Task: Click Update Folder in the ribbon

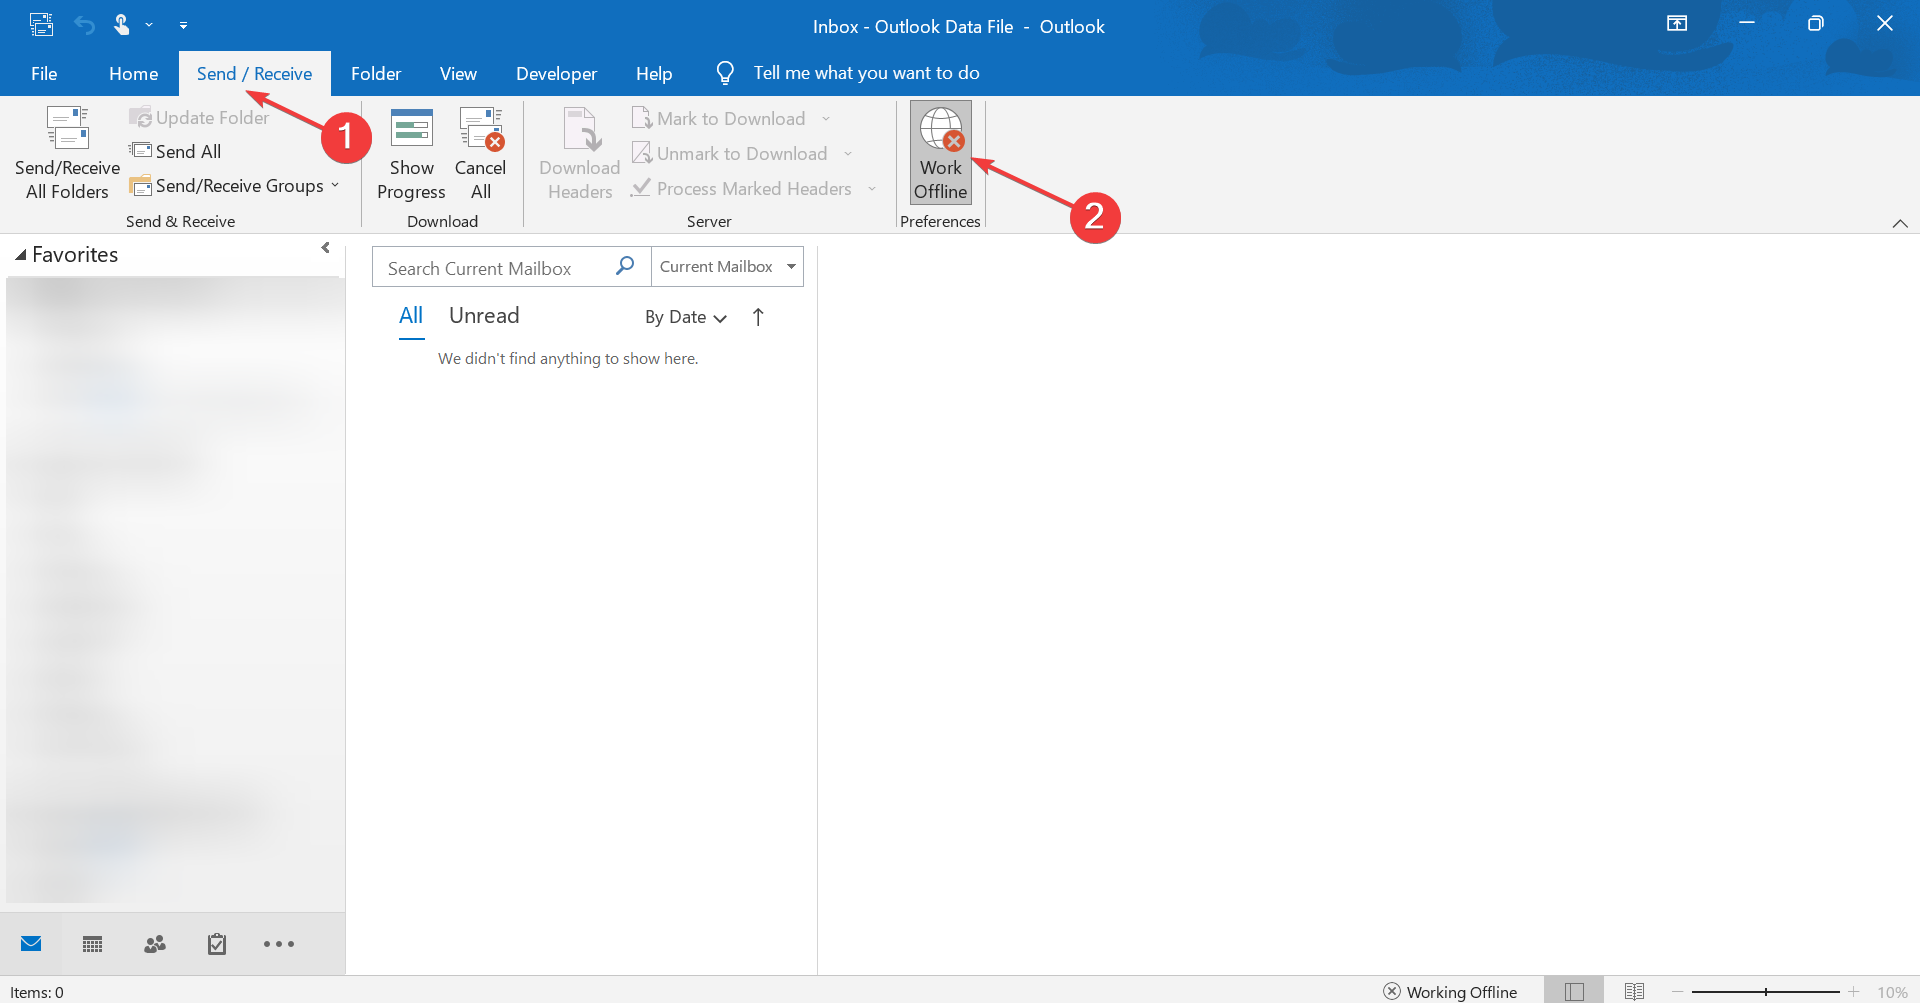Action: 199,117
